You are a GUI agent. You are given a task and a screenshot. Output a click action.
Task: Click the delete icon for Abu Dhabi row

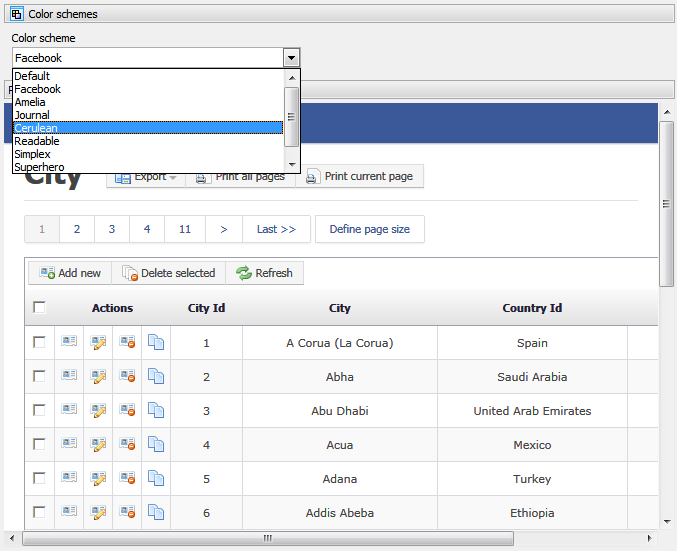click(127, 410)
